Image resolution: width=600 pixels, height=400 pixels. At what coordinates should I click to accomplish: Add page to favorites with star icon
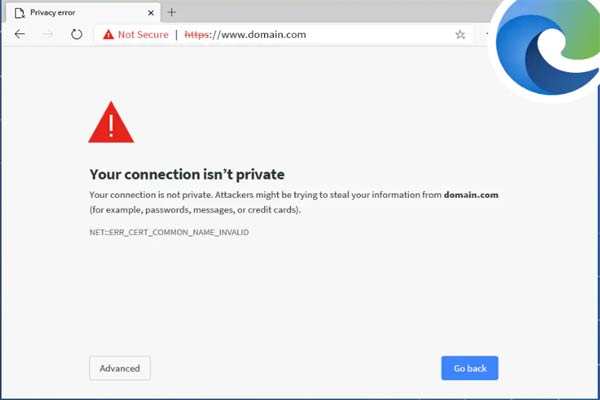point(460,35)
